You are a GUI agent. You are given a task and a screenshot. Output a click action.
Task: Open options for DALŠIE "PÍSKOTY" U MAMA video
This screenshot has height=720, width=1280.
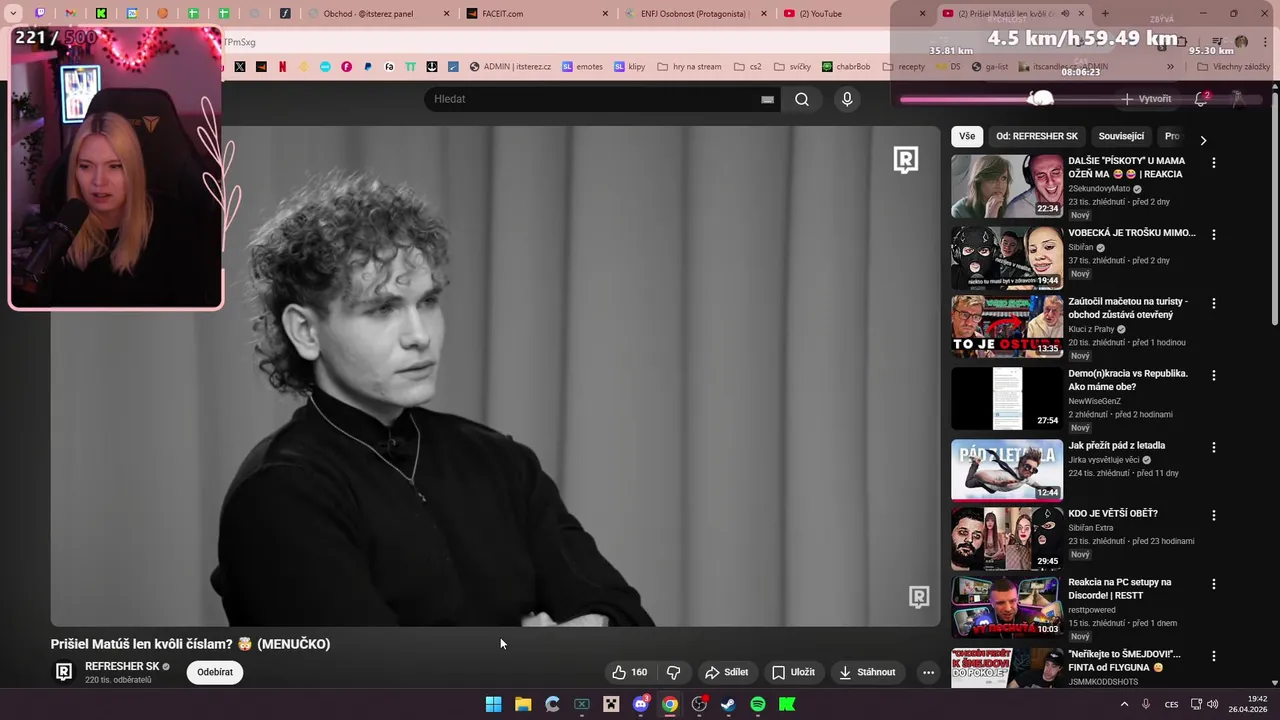1214,163
